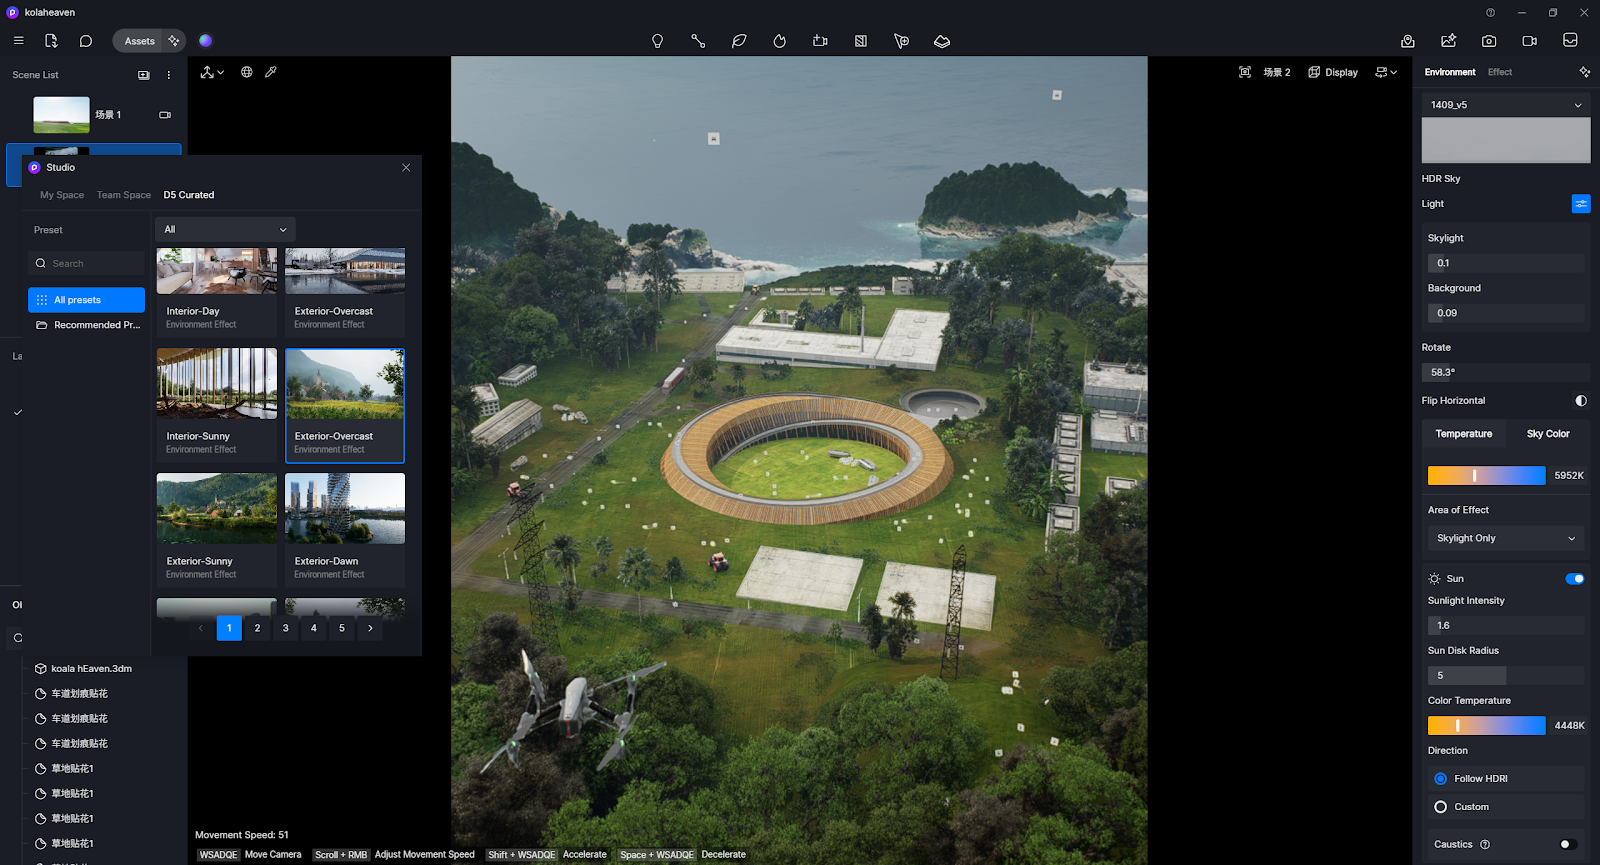Adjust the 5952K temperature slider
Image resolution: width=1600 pixels, height=865 pixels.
(1486, 476)
